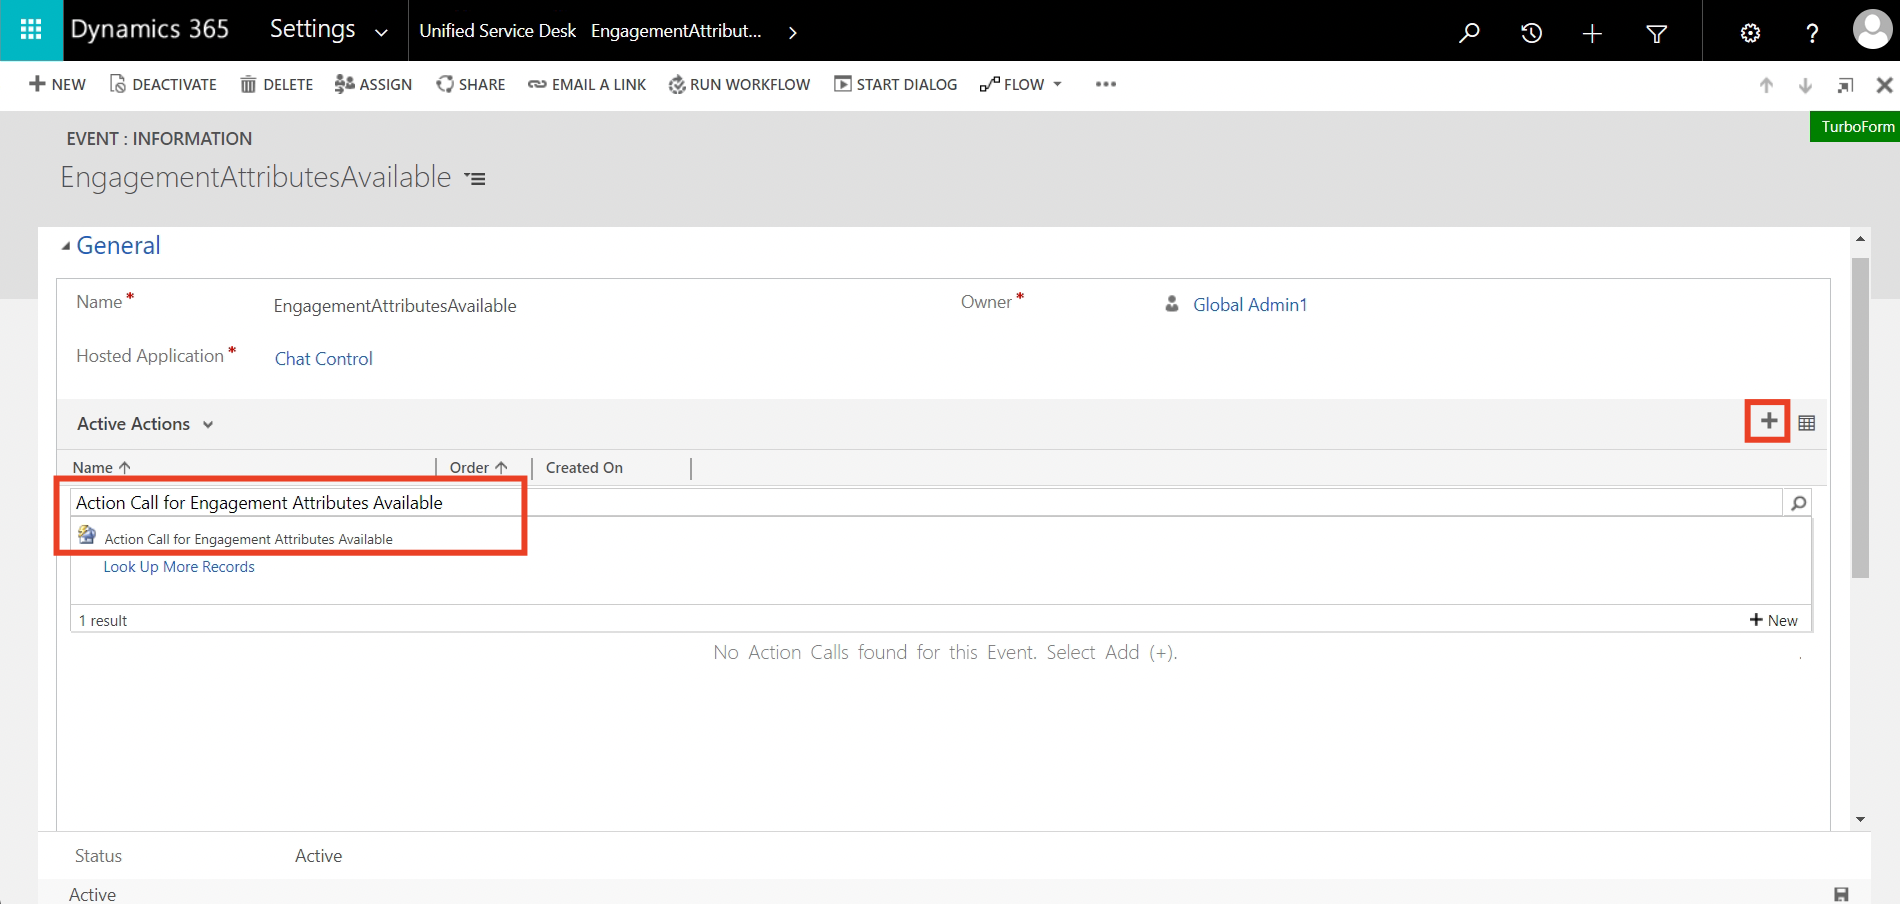The image size is (1900, 904).
Task: Click the form vertical scrollbar thumb
Action: 1860,418
